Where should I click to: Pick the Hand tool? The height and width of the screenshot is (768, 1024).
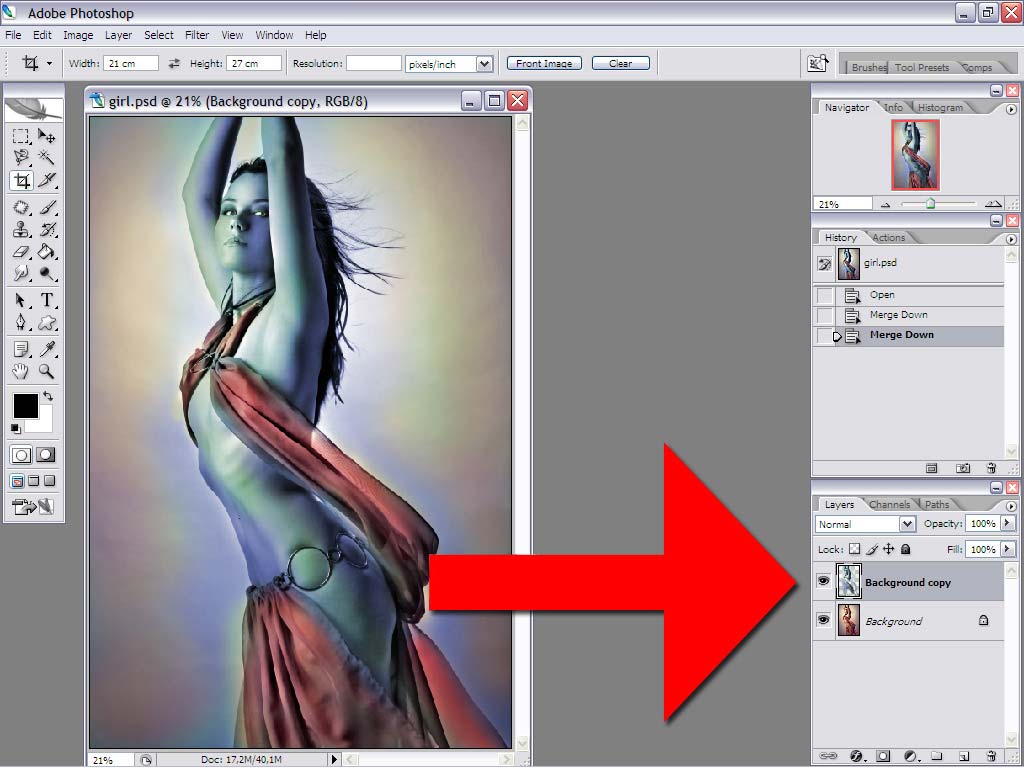[x=21, y=371]
